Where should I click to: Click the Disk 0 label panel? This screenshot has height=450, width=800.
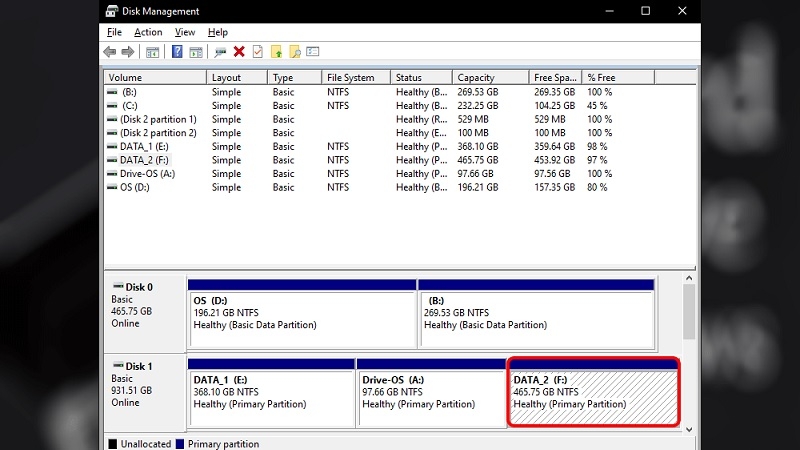click(x=145, y=313)
